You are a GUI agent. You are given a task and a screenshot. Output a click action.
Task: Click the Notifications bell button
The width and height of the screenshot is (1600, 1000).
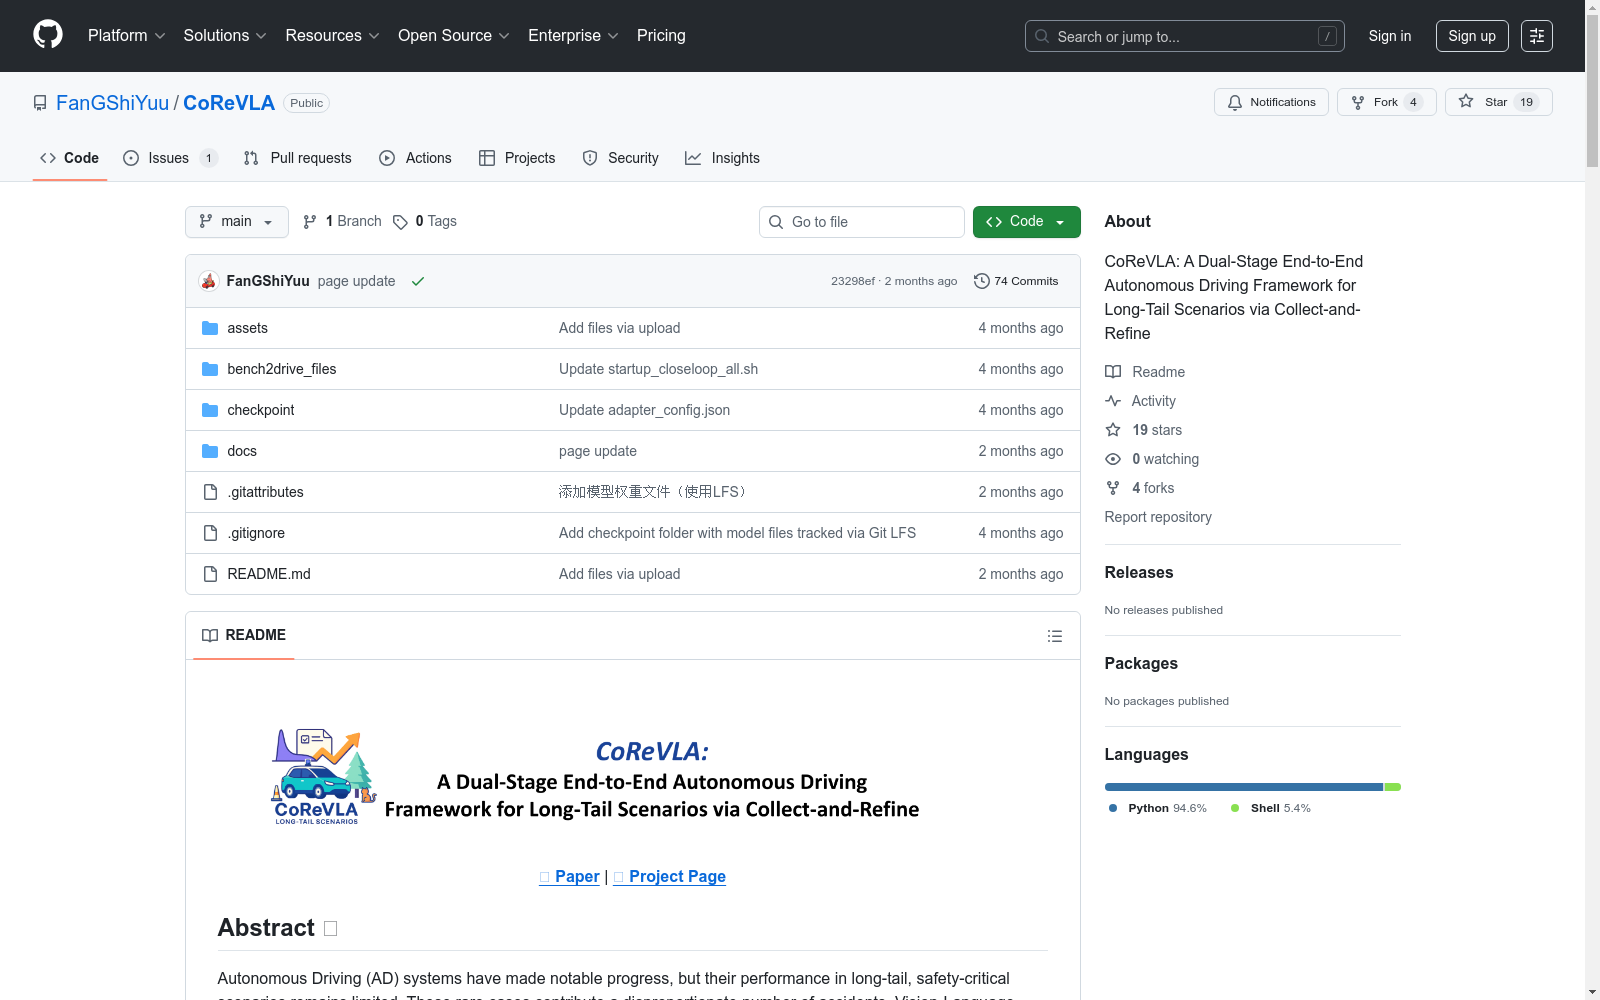click(x=1271, y=102)
